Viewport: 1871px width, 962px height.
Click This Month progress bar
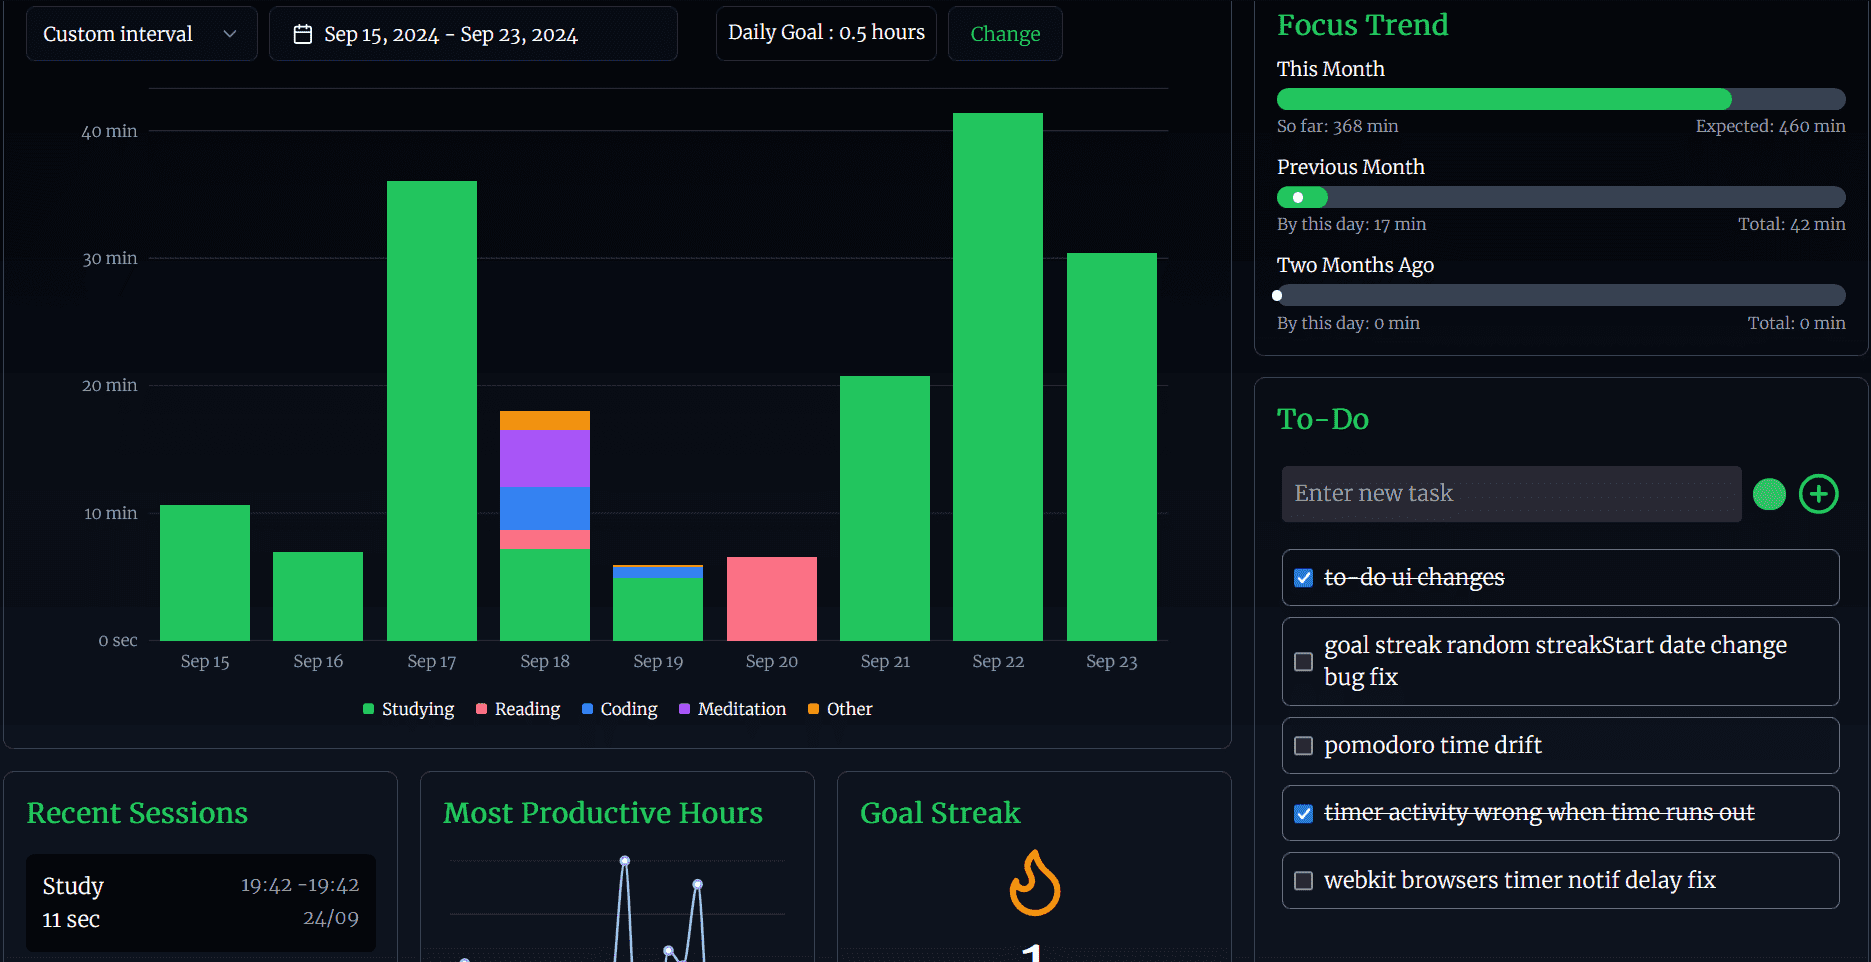coord(1561,99)
